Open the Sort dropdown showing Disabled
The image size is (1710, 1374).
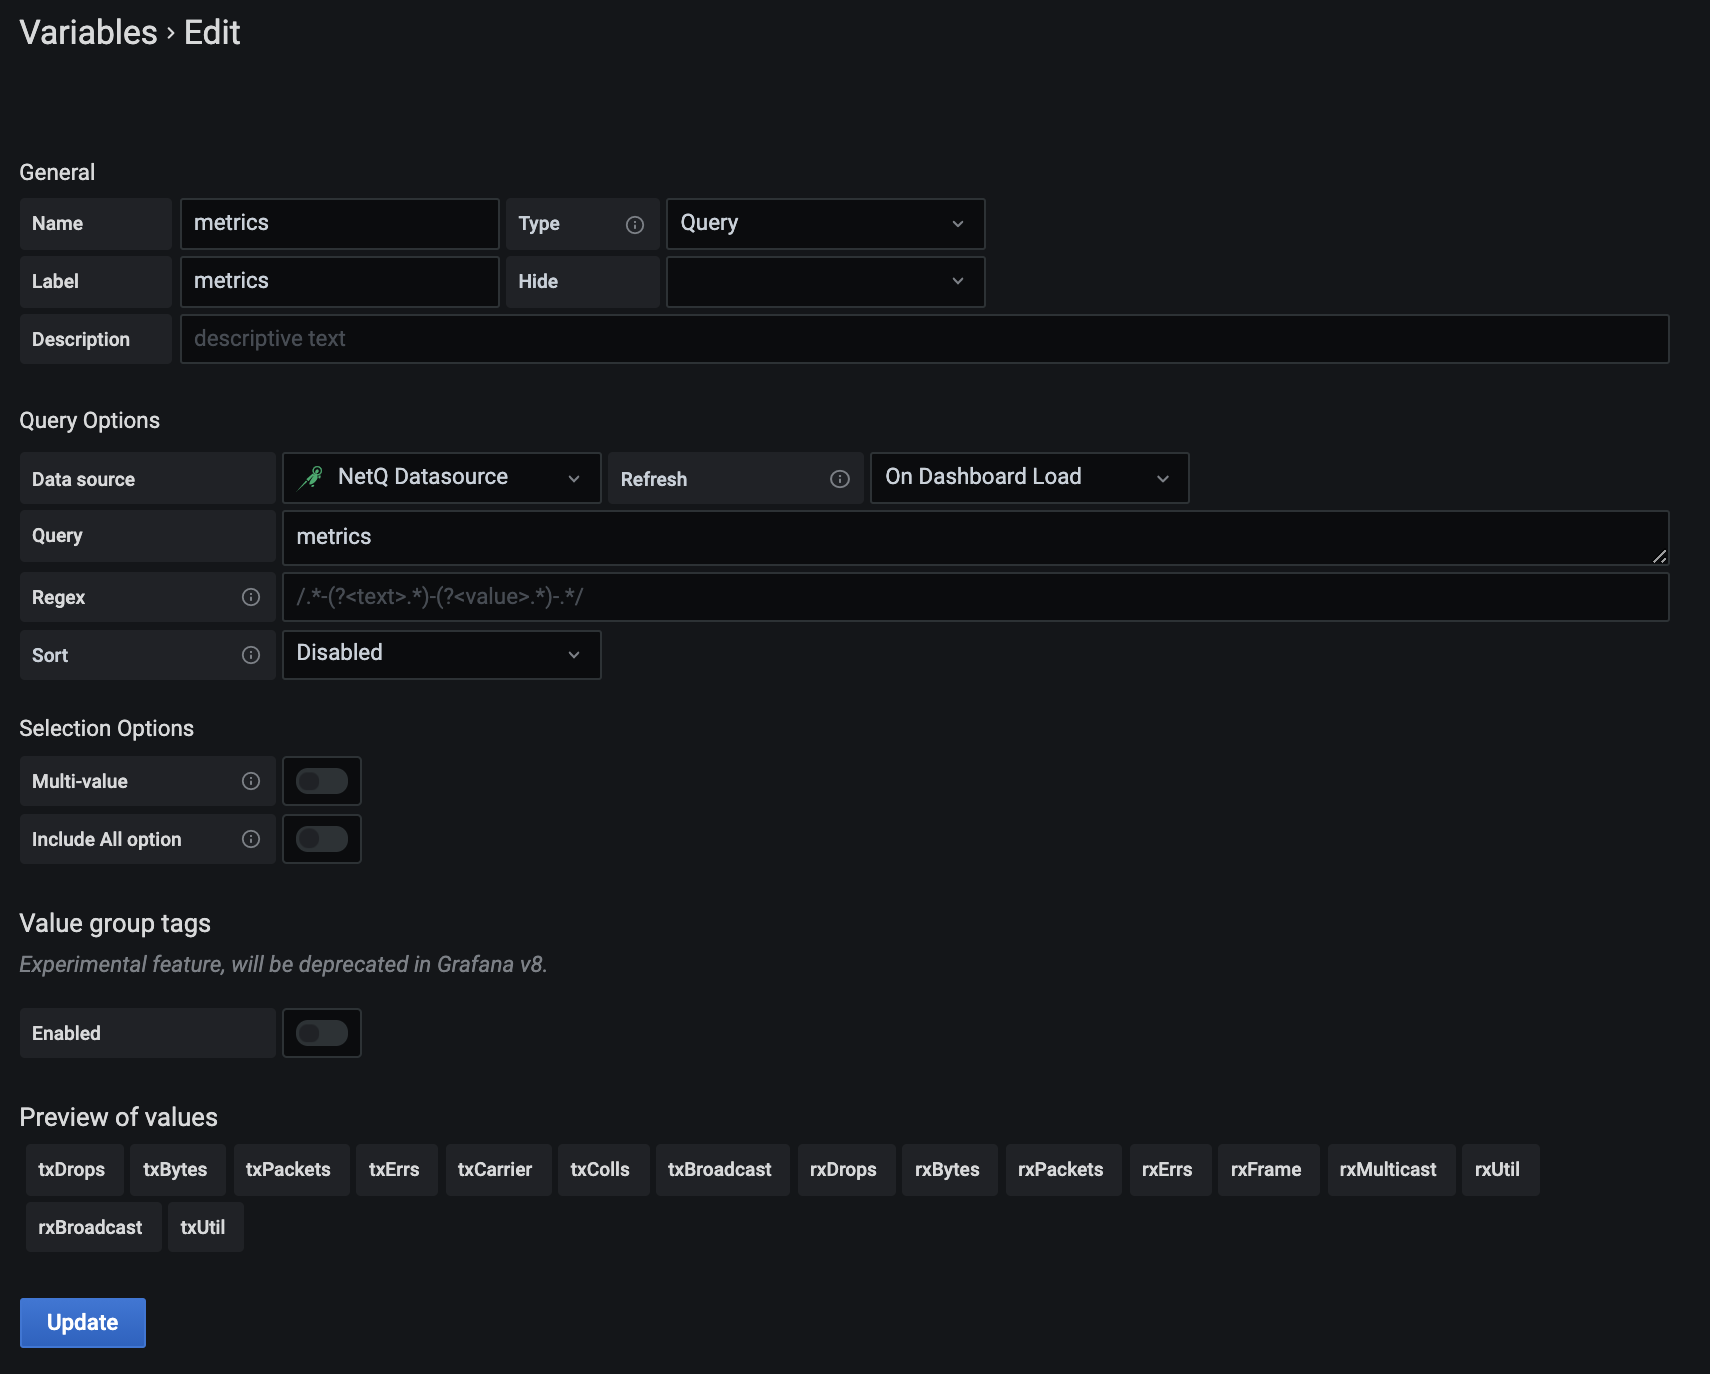tap(441, 655)
